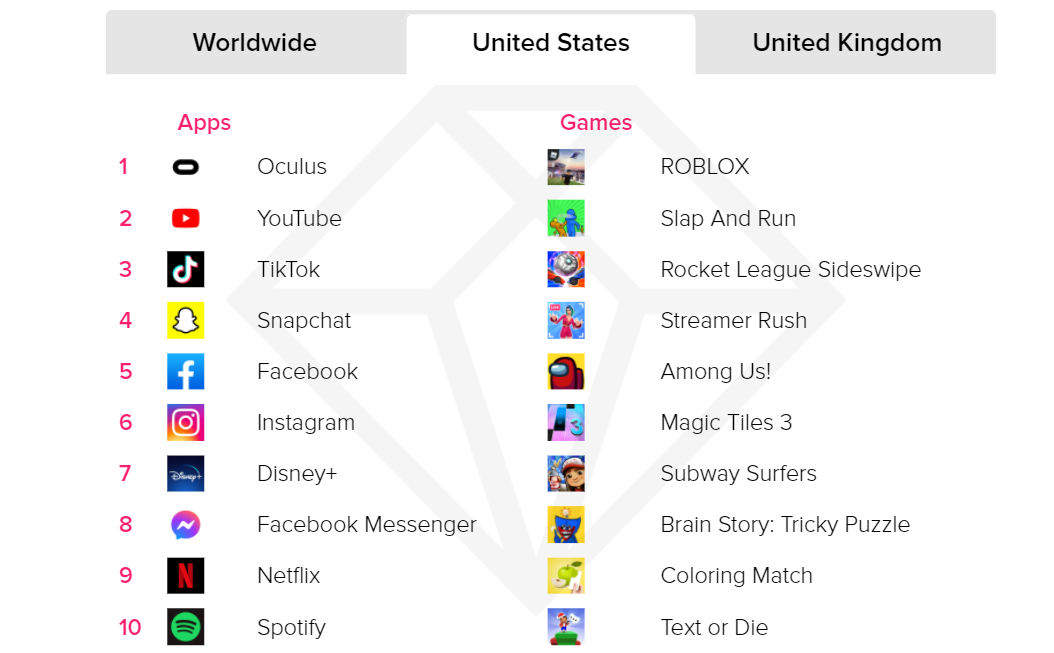Click the ROBLOX game name
This screenshot has width=1054, height=653.
tap(705, 167)
